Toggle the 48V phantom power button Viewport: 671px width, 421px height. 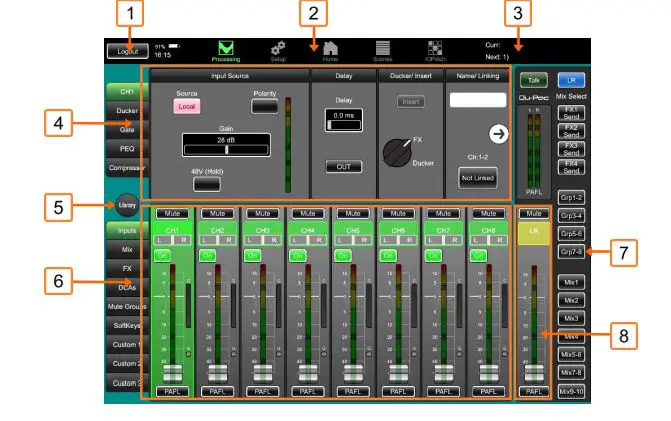click(x=206, y=182)
